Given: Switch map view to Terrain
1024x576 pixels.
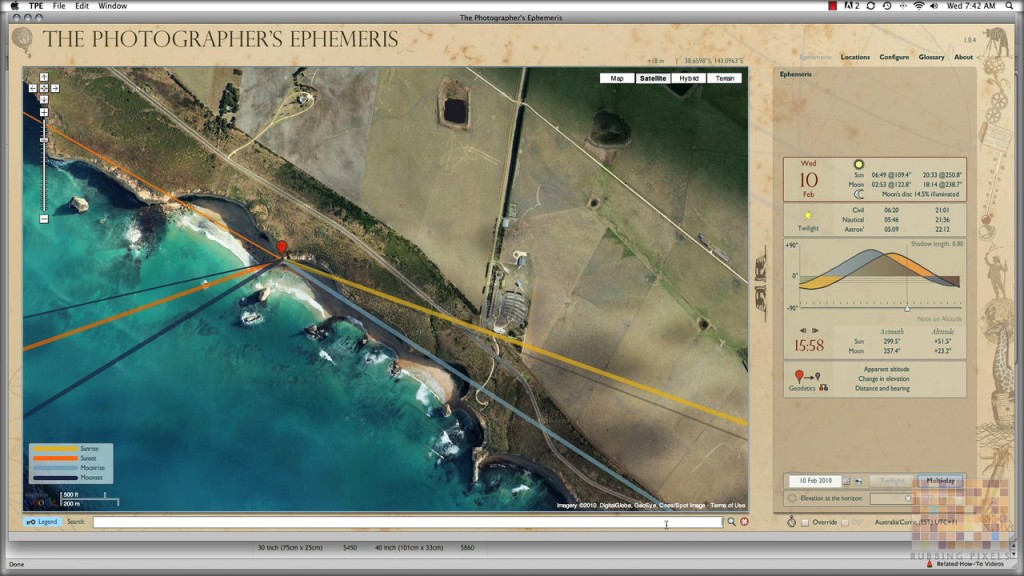Looking at the screenshot, I should [724, 78].
